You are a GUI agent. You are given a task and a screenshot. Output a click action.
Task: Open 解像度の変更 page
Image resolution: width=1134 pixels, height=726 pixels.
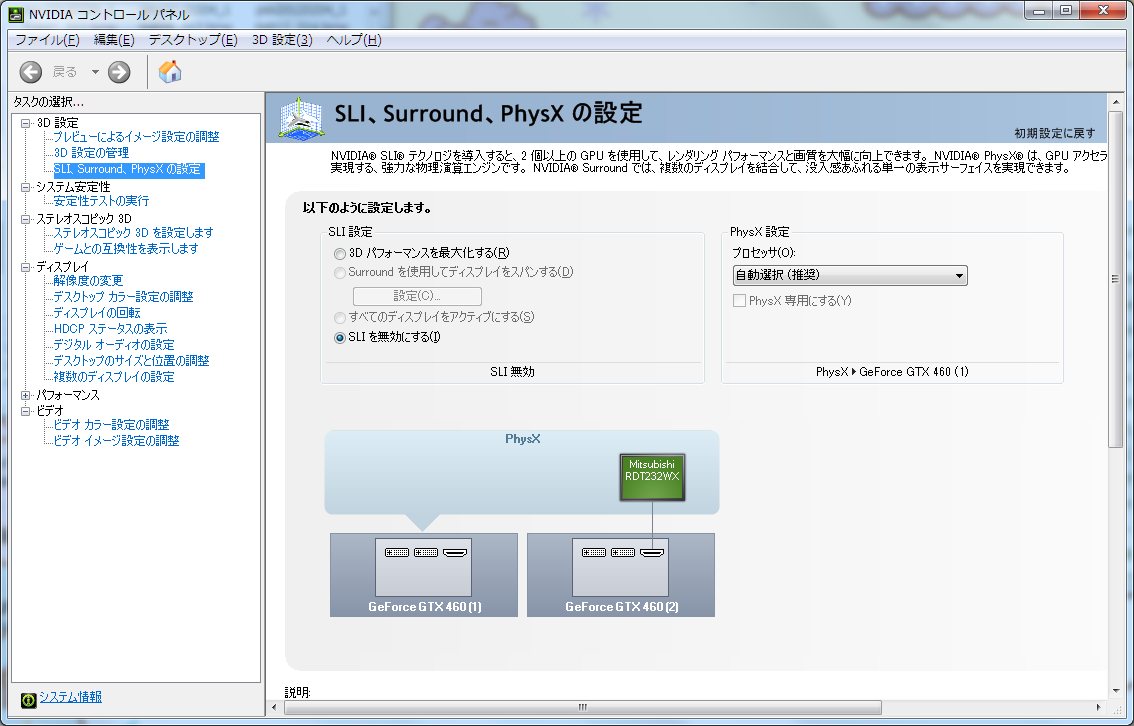pos(88,281)
